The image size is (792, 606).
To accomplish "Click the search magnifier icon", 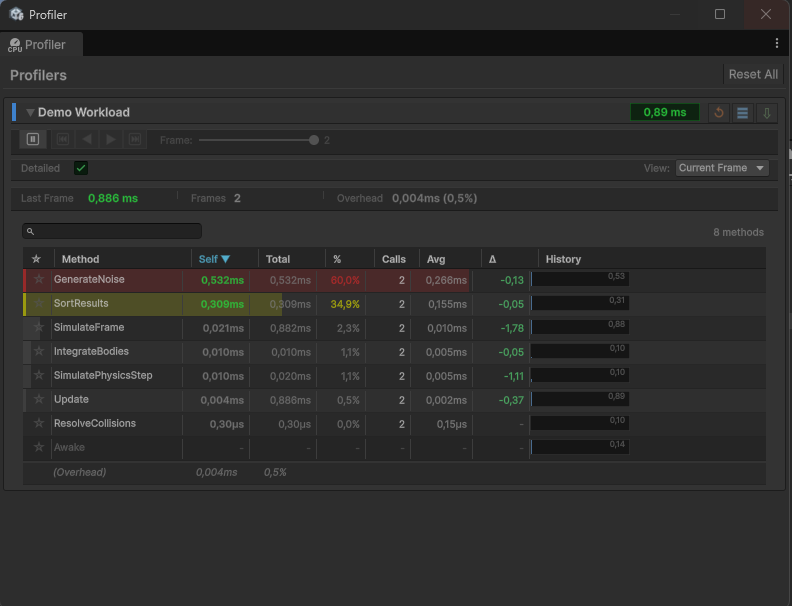I will point(30,231).
